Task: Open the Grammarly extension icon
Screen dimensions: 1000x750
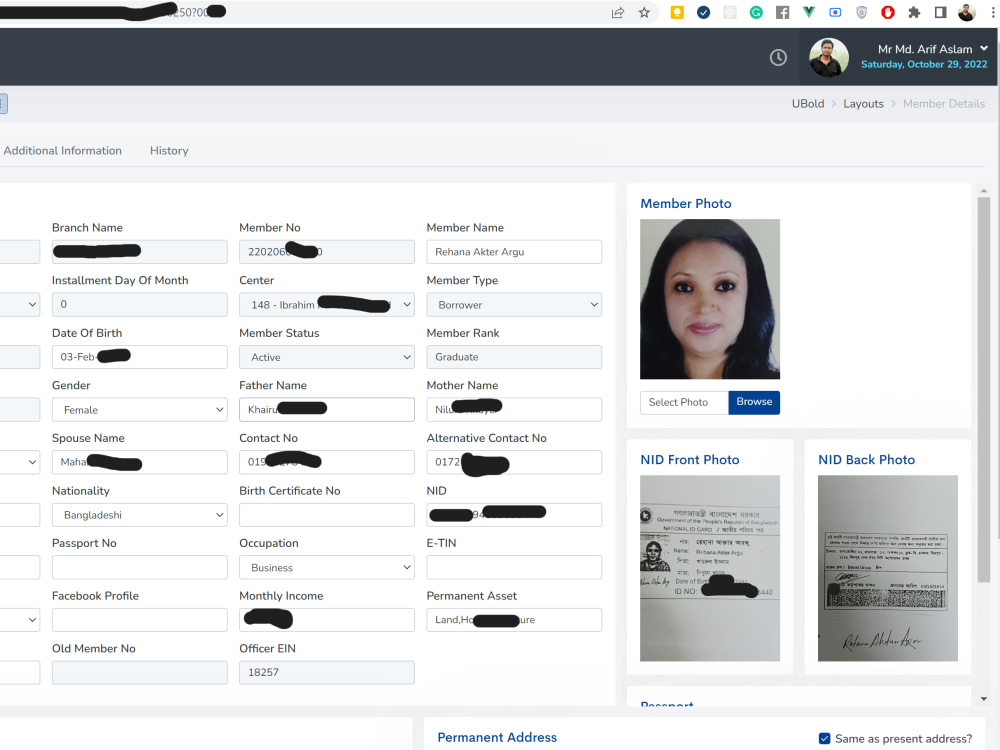Action: pyautogui.click(x=756, y=12)
